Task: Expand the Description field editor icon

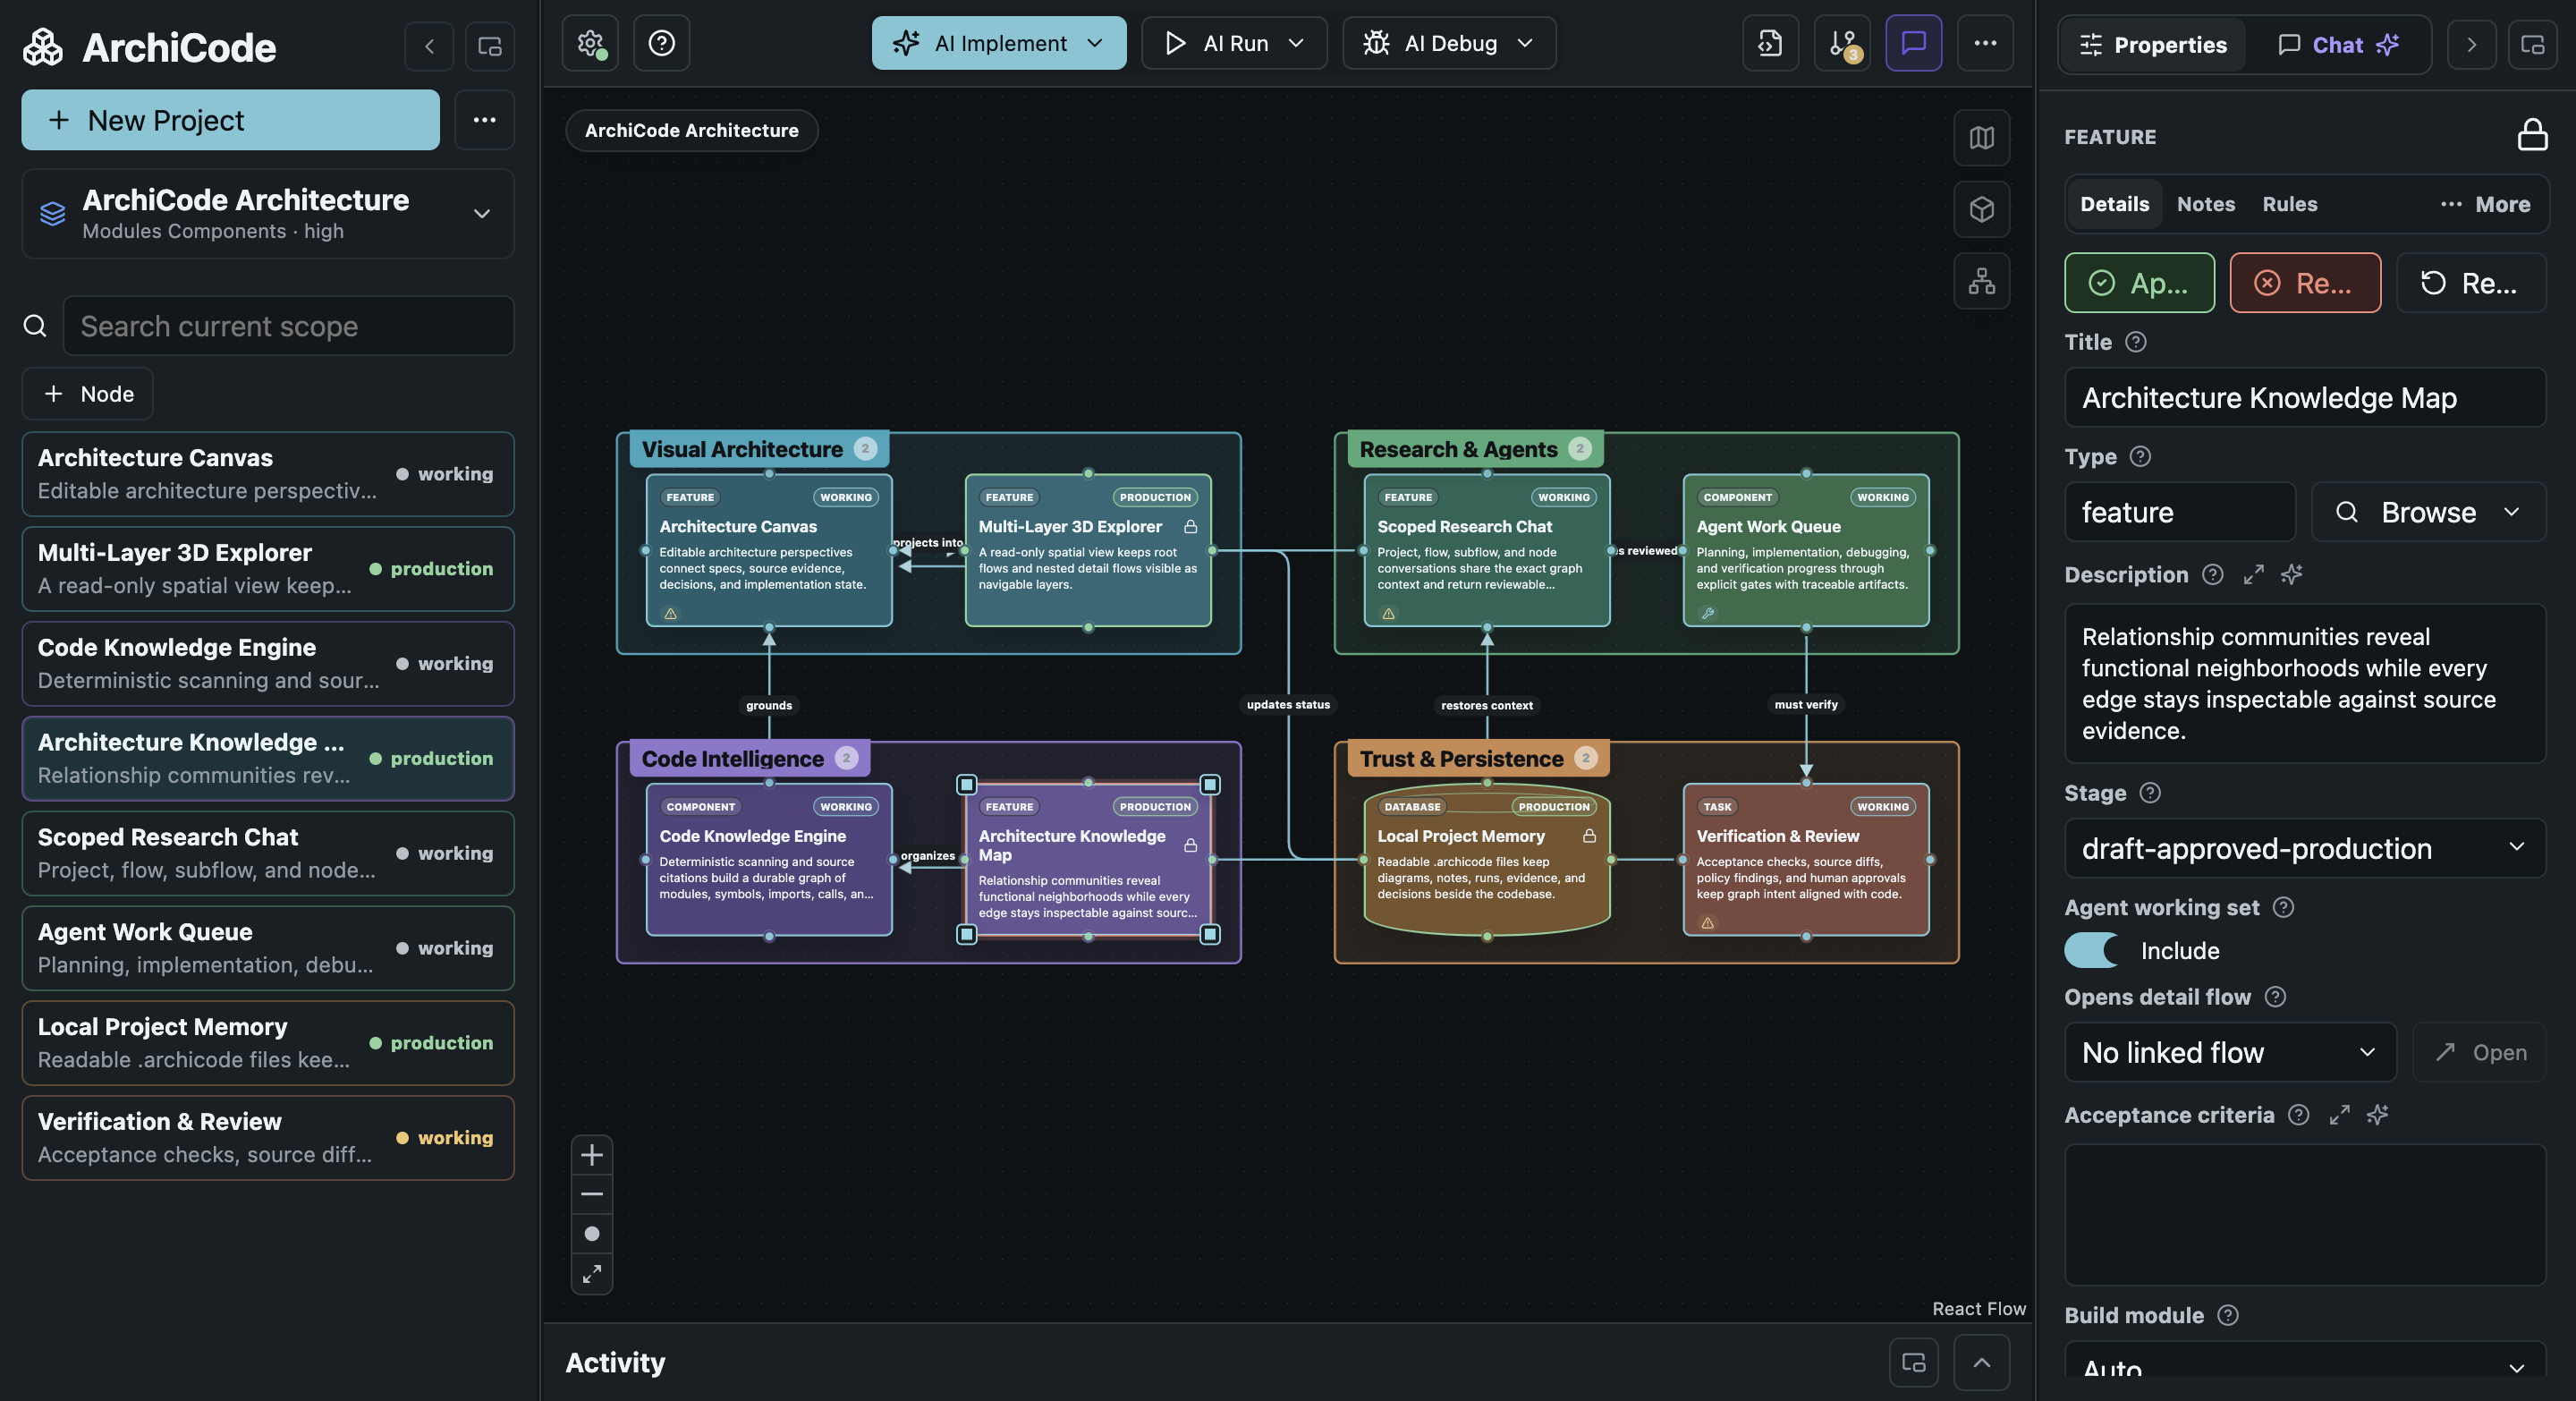Action: tap(2252, 575)
